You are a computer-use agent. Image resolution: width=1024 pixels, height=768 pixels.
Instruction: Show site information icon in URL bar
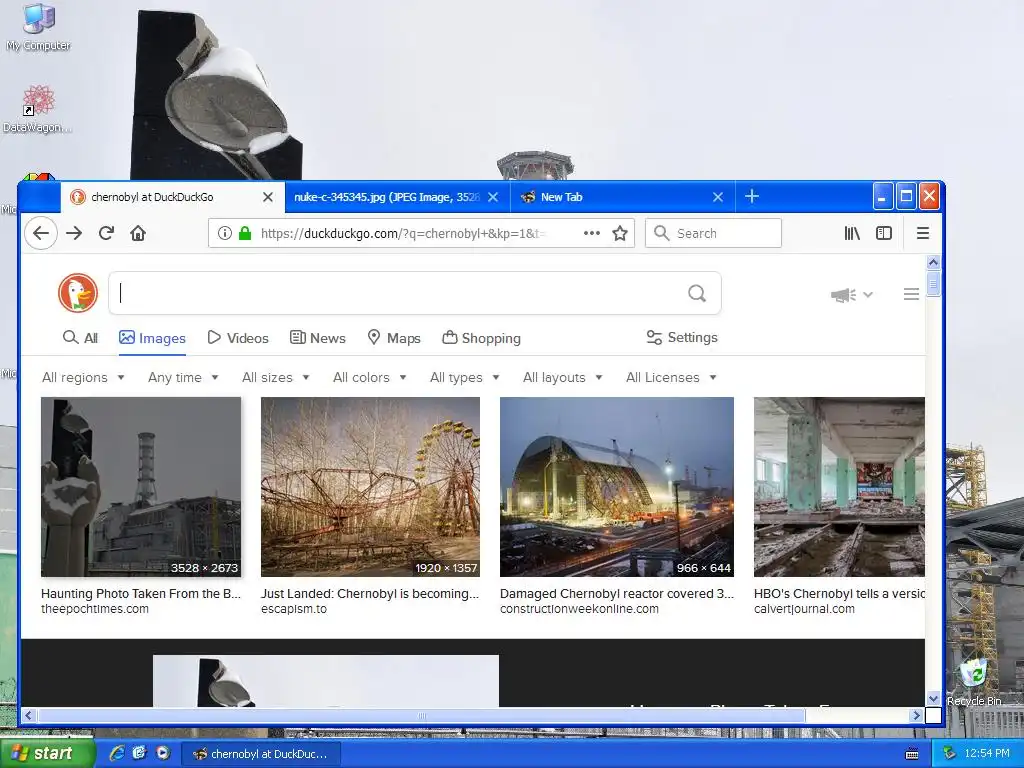point(225,233)
